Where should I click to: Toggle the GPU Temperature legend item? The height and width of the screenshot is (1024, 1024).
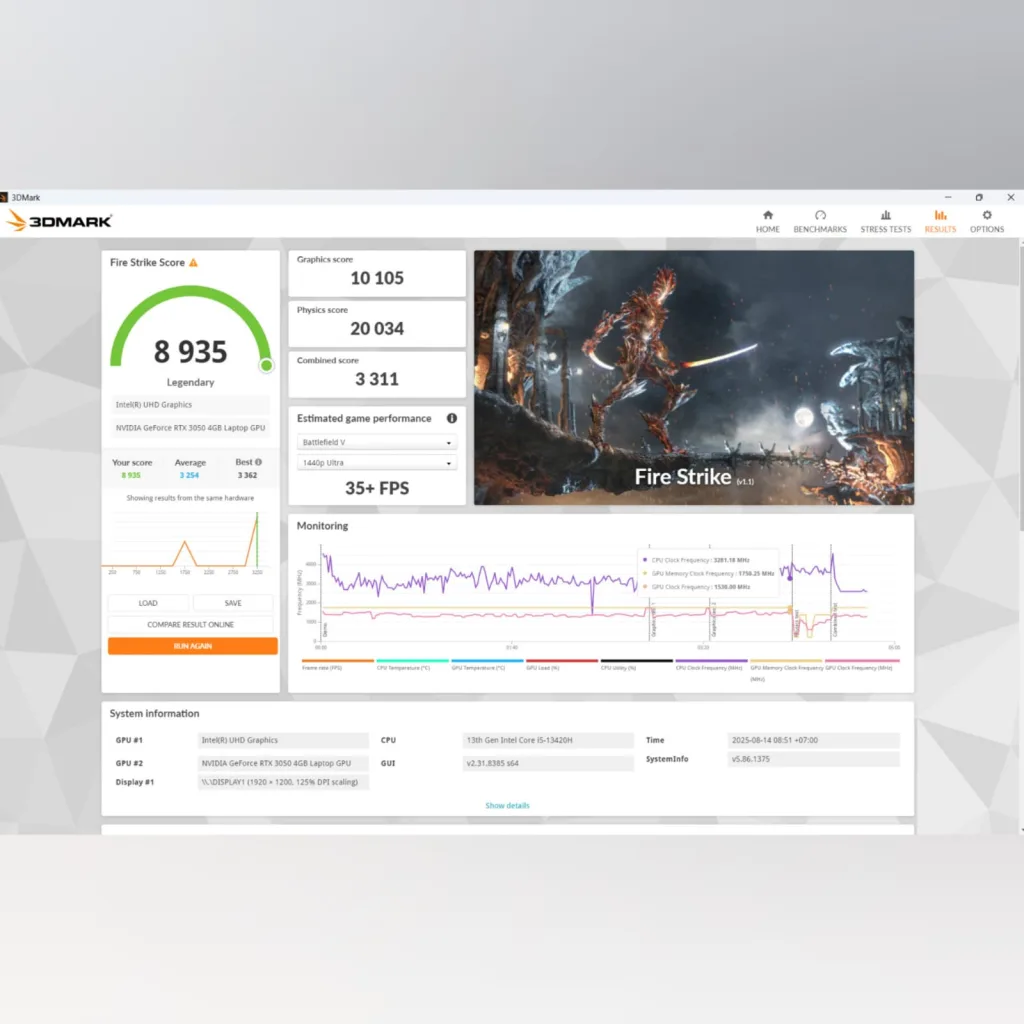487,664
